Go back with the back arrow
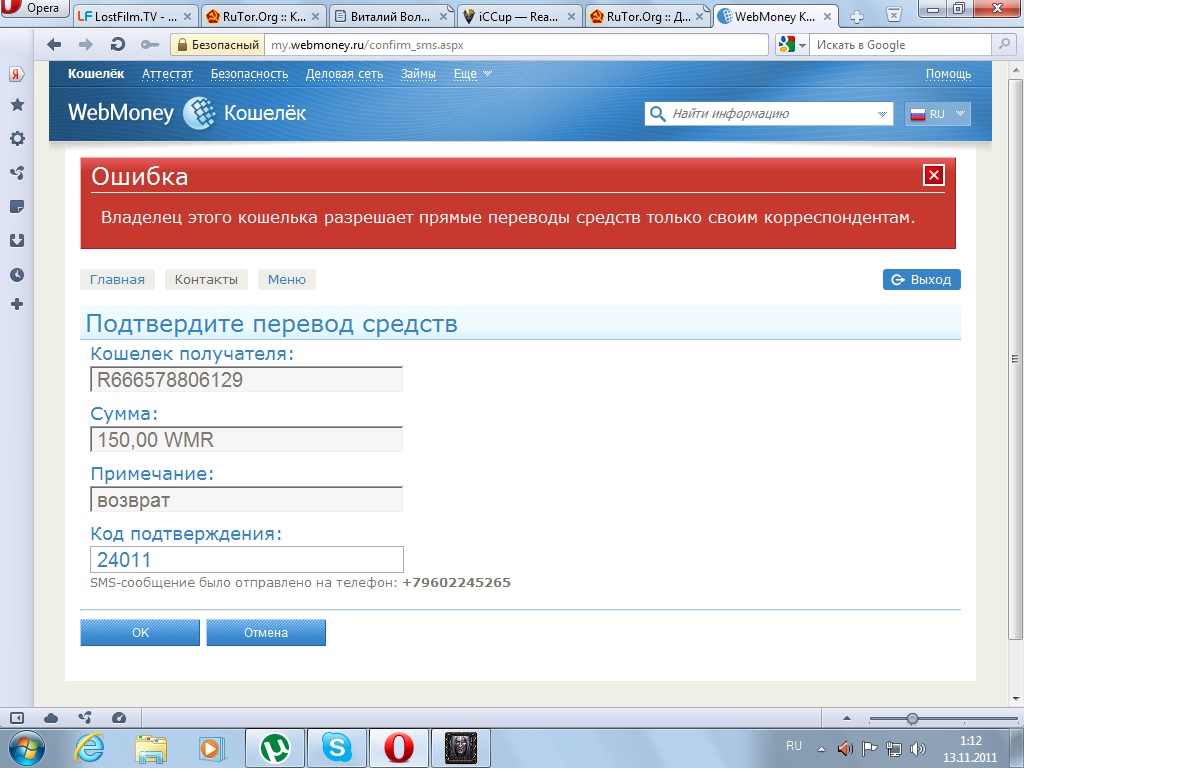This screenshot has height=772, width=1200. (x=54, y=45)
